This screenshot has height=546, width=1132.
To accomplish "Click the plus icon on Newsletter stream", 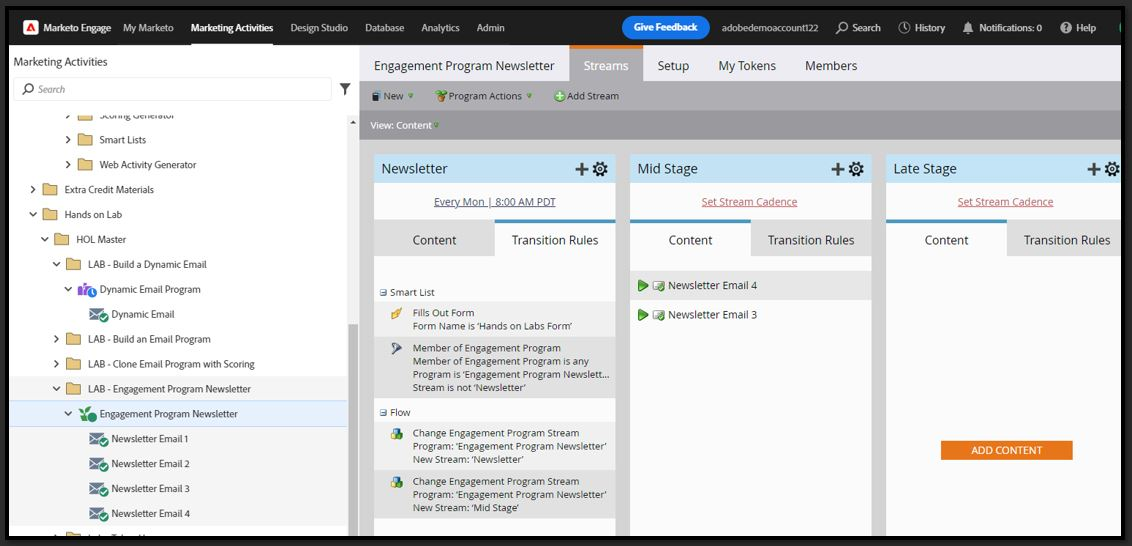I will tap(581, 169).
